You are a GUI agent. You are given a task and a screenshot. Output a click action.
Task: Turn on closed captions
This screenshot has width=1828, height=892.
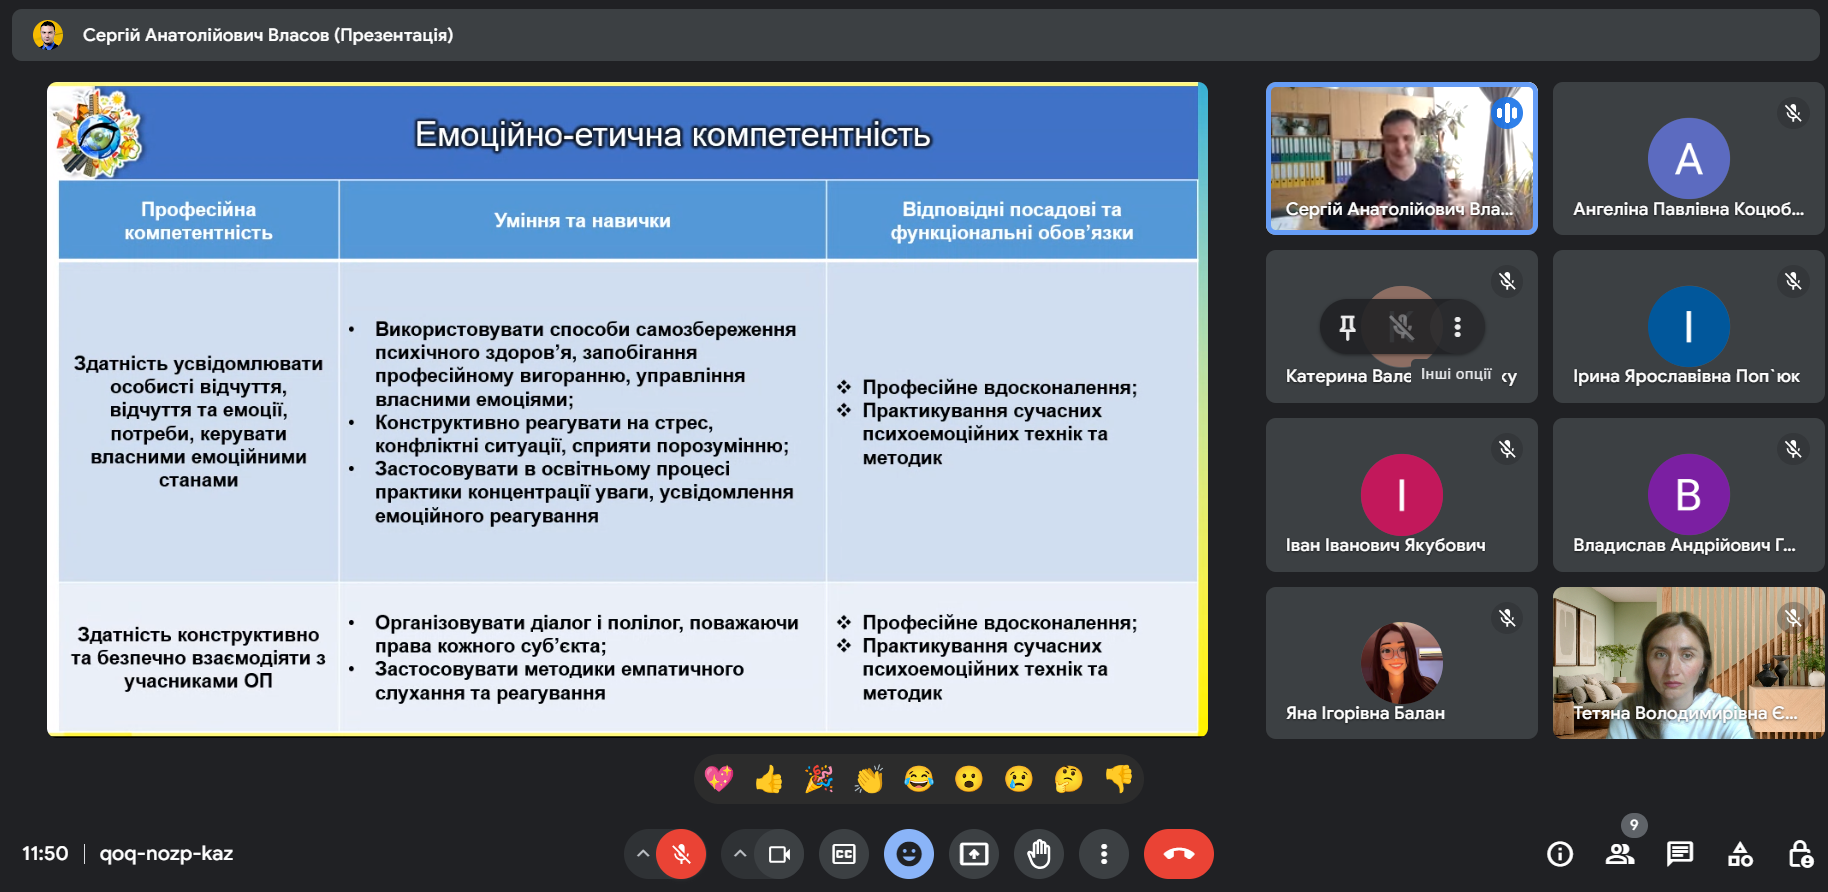tap(844, 854)
